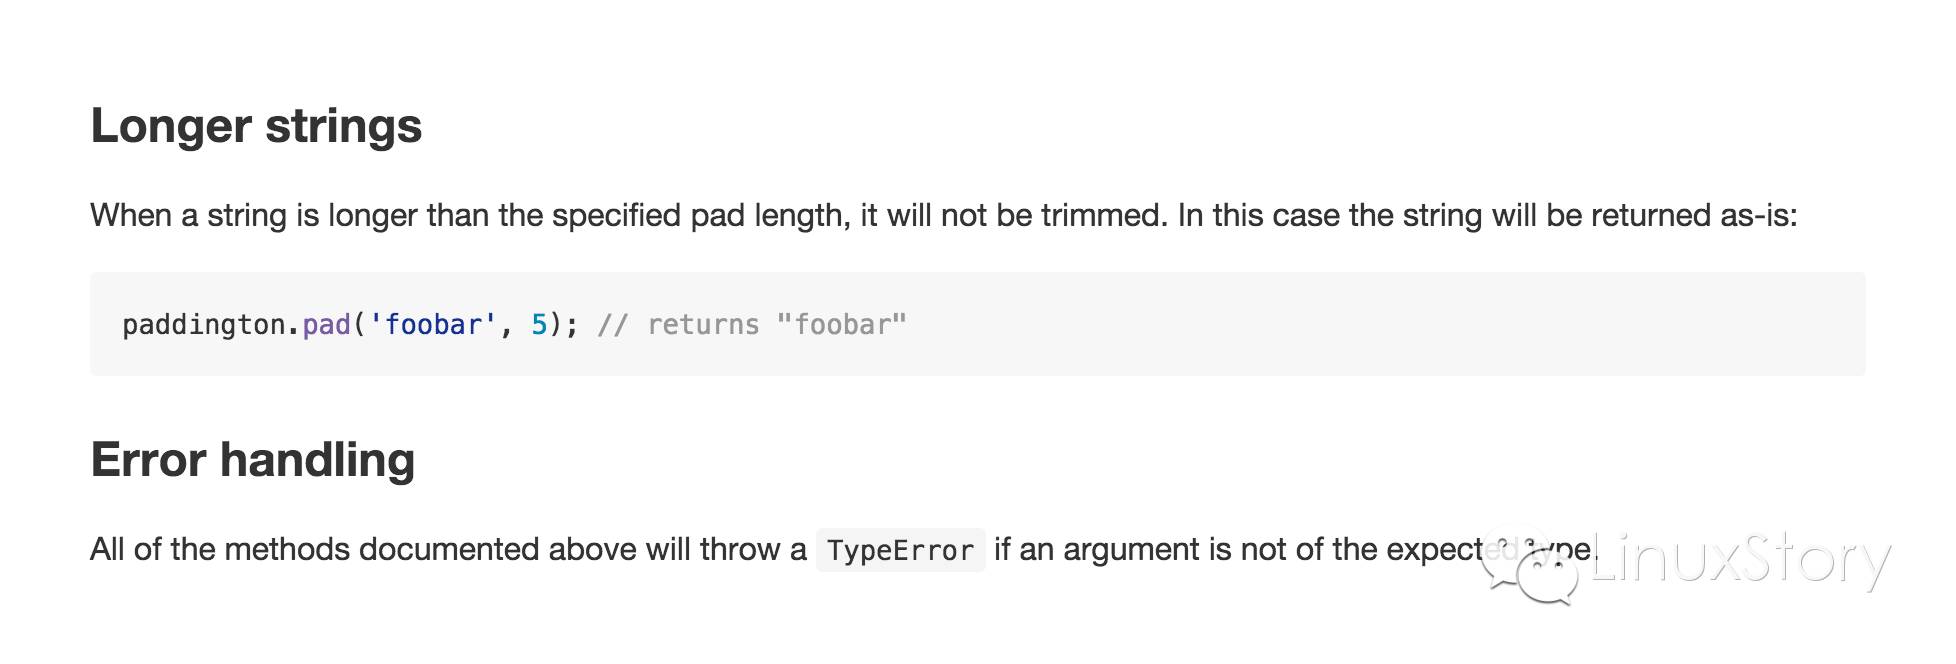Click "paddington" in the code block
The width and height of the screenshot is (1956, 664).
[x=204, y=325]
